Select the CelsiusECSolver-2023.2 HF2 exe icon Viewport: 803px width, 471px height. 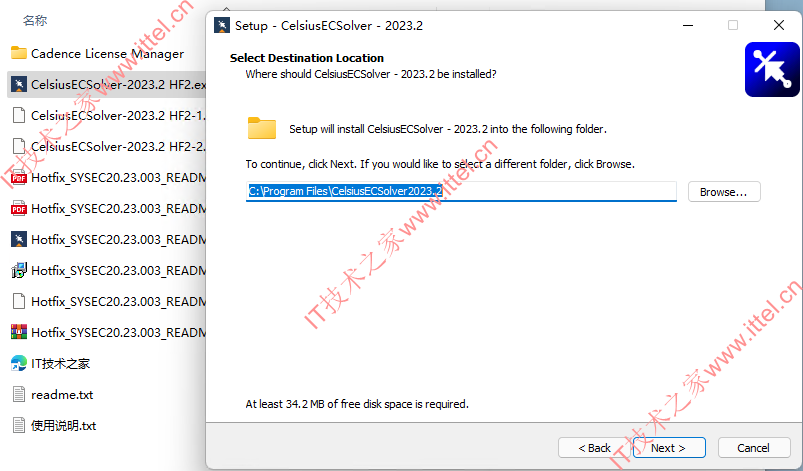(x=19, y=84)
